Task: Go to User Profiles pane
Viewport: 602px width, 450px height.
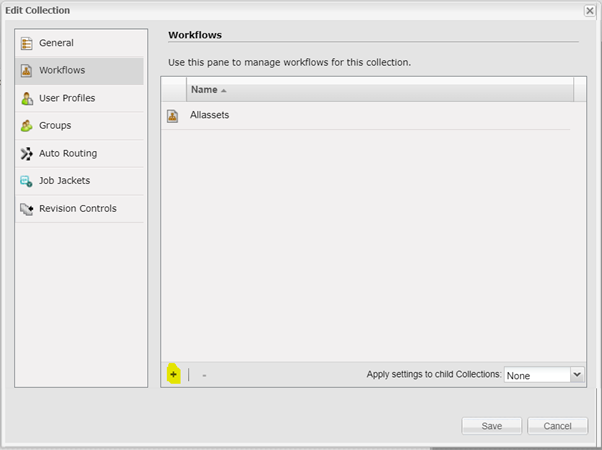Action: (x=67, y=98)
